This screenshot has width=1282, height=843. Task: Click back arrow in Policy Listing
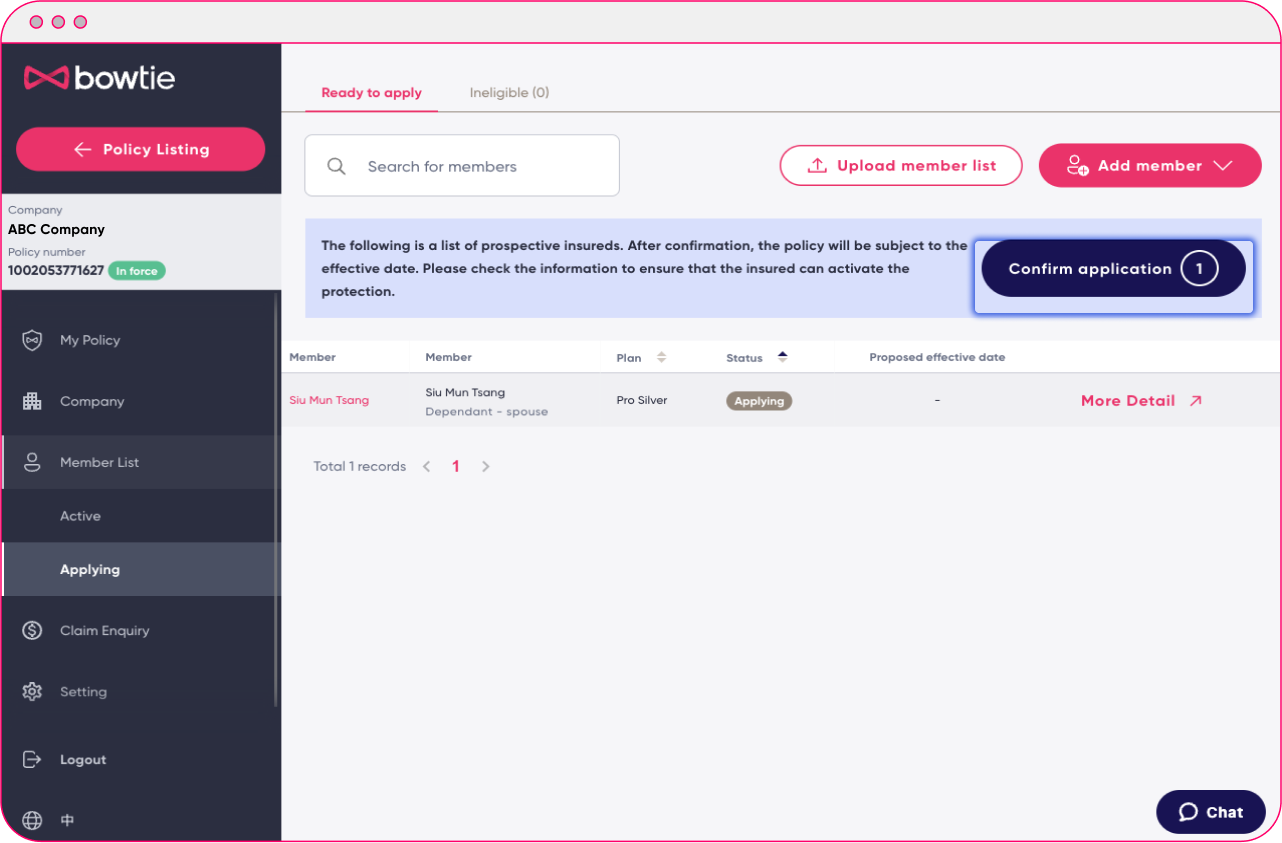(83, 149)
